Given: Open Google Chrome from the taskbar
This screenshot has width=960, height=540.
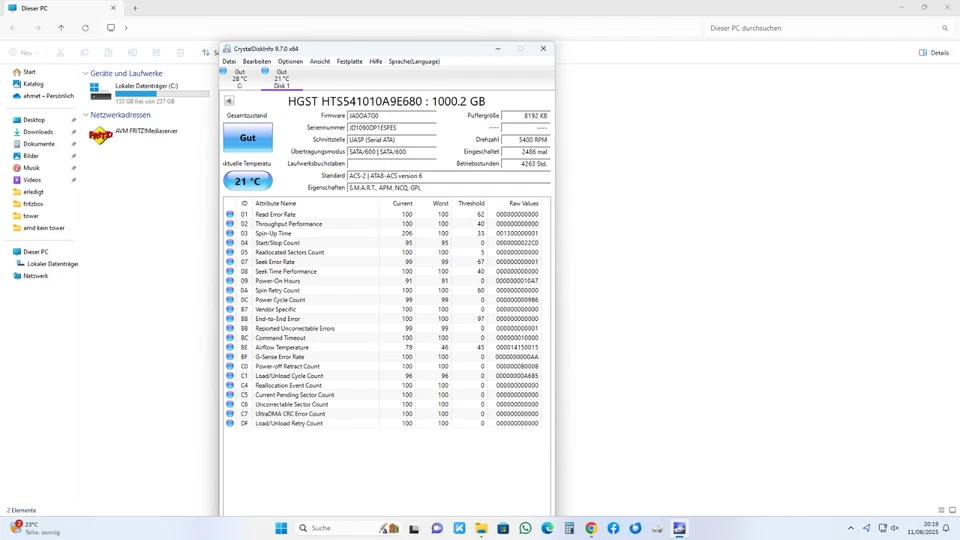Looking at the screenshot, I should [591, 528].
